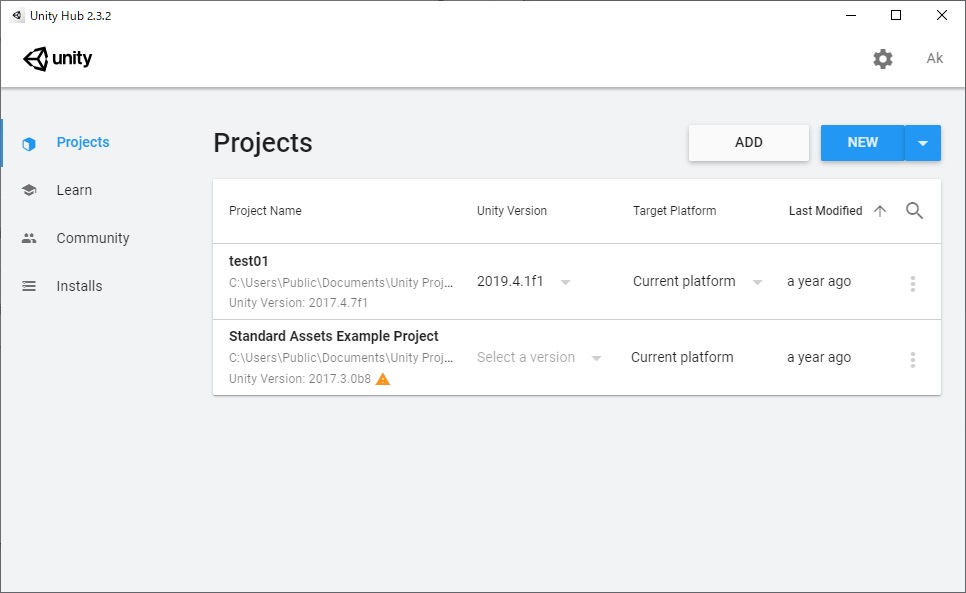
Task: Open Select a version dropdown
Action: pos(539,357)
